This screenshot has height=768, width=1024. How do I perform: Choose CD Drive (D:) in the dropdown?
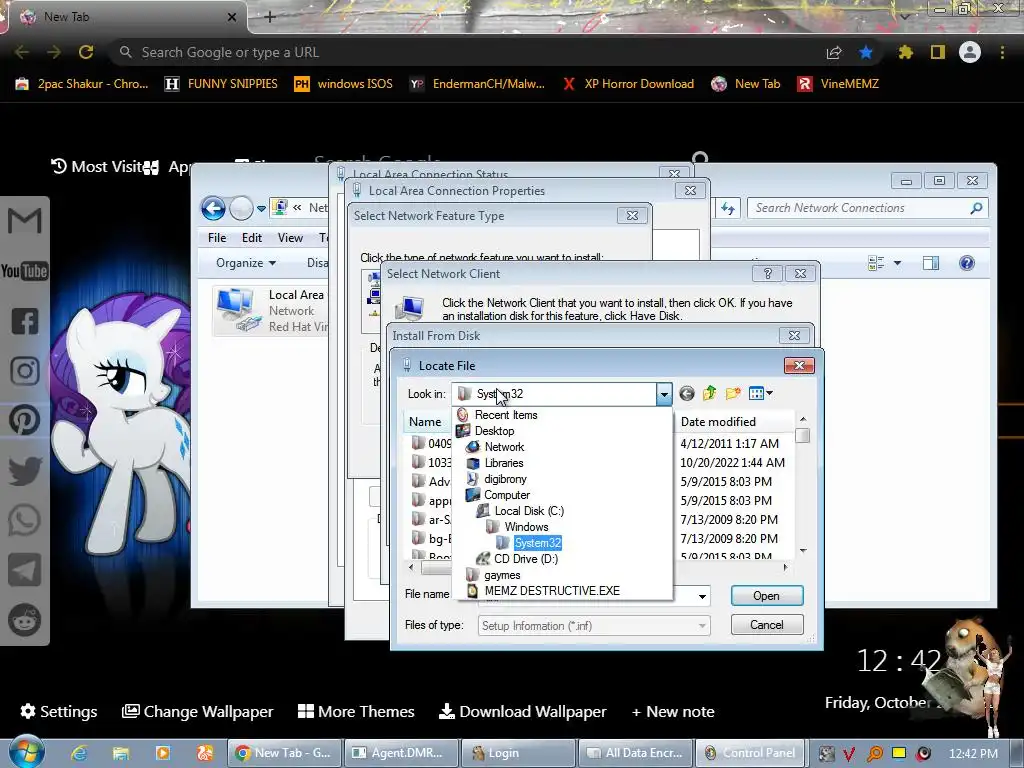517,559
